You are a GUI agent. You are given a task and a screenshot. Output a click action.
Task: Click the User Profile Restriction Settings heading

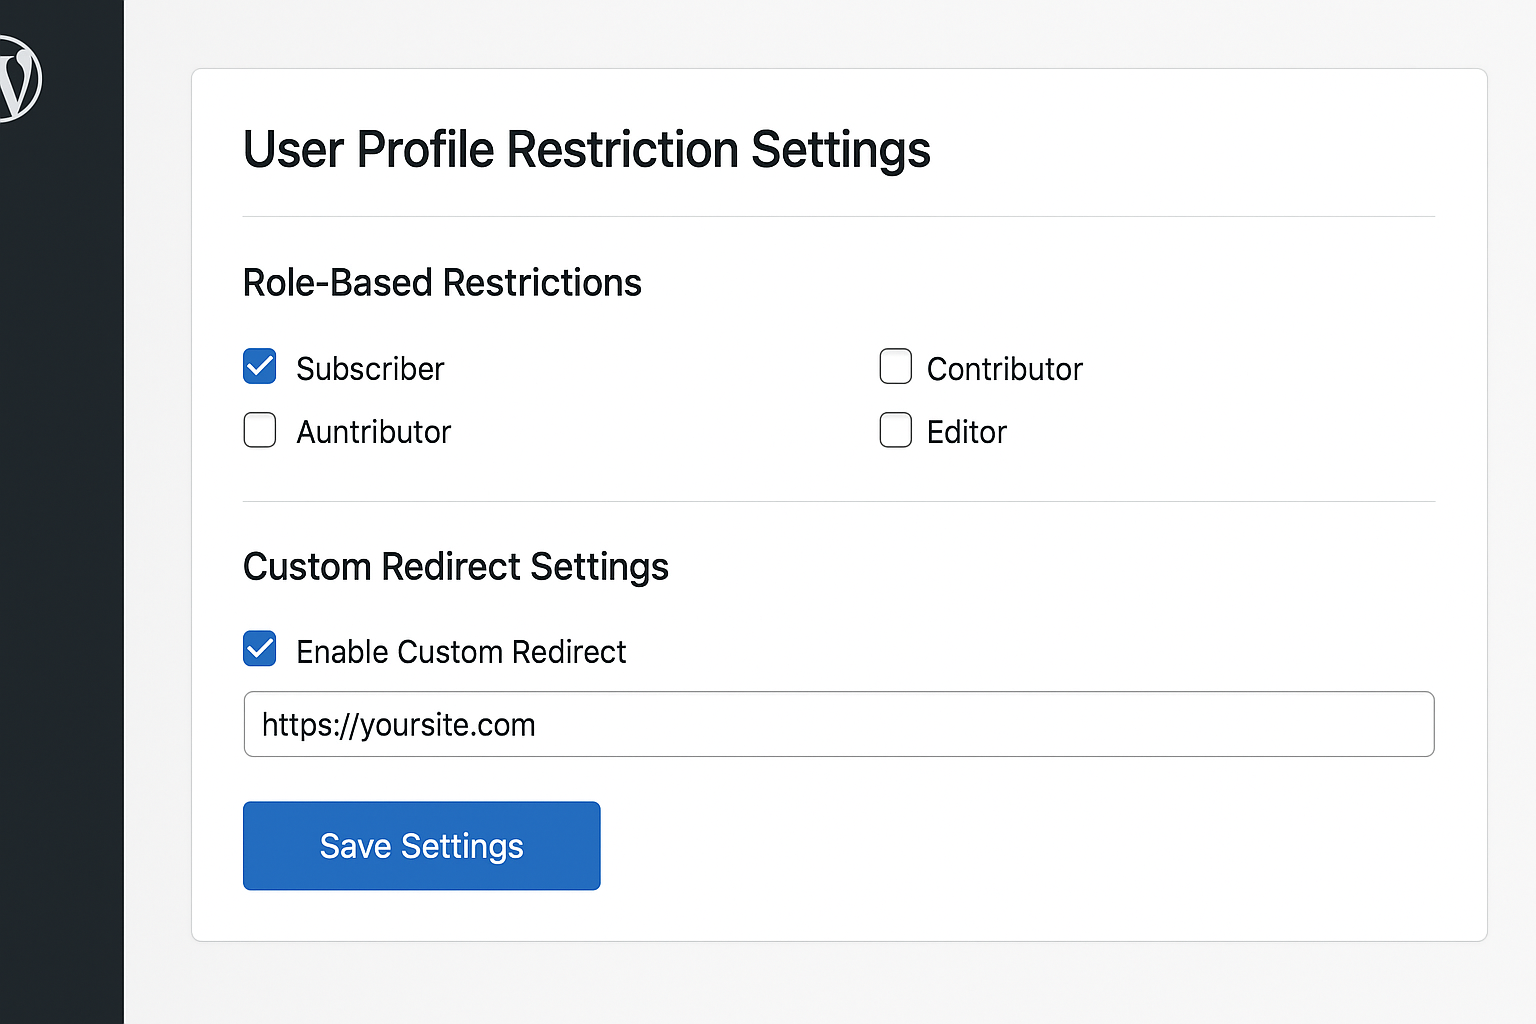click(x=586, y=150)
